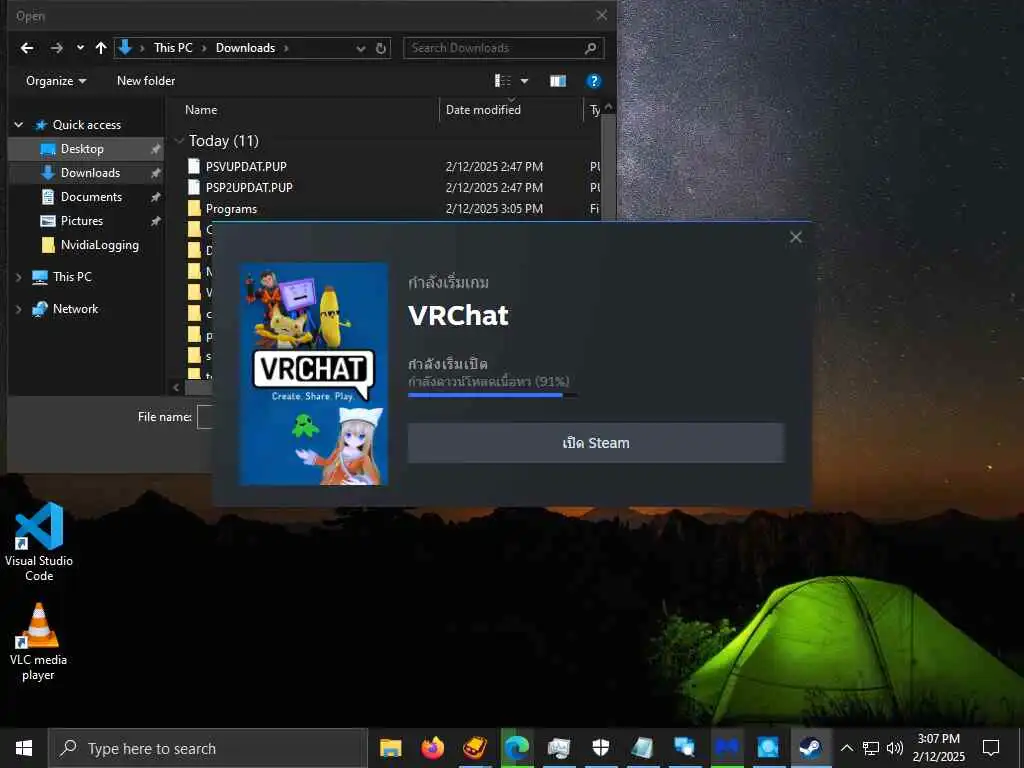This screenshot has height=768, width=1024.
Task: Click the VRChat cover art thumbnail
Action: tap(314, 374)
